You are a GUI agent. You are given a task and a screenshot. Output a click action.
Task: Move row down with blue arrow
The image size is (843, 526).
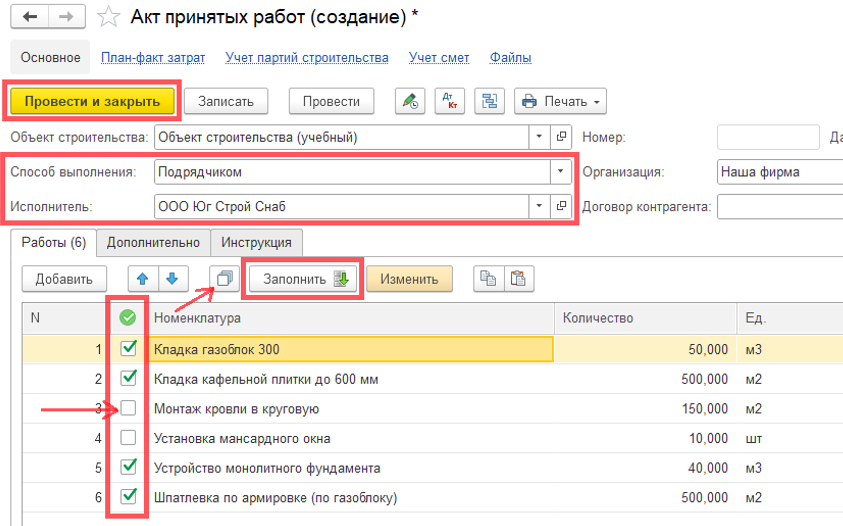coord(171,279)
